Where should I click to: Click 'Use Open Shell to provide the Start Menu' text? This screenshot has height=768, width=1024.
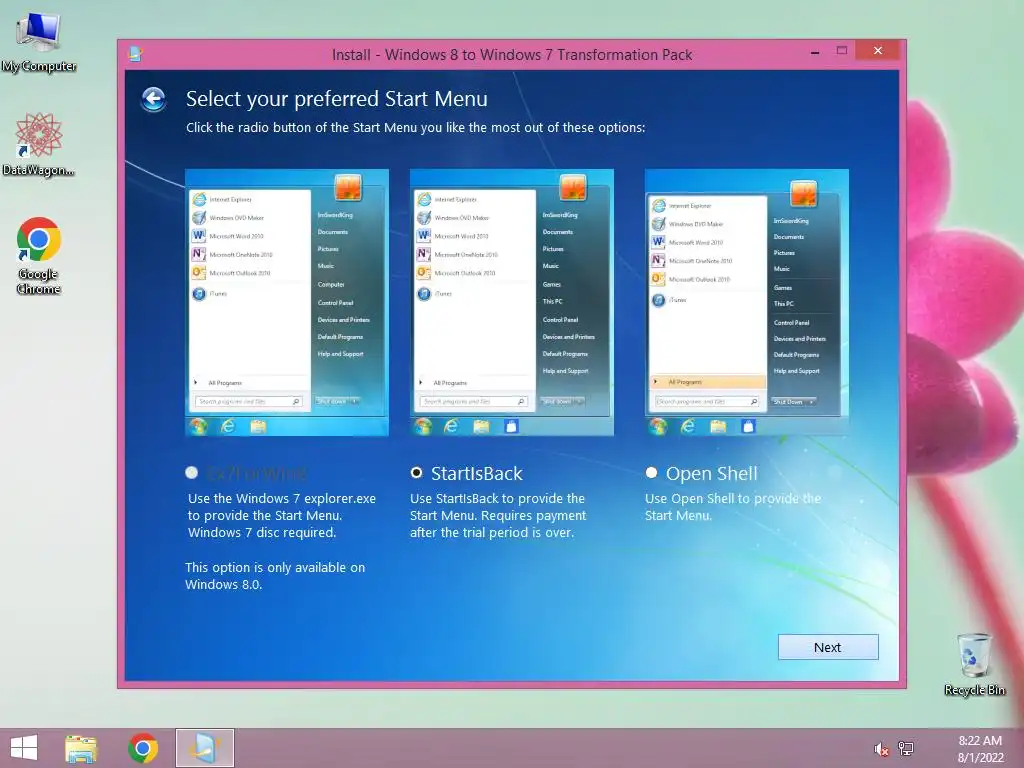733,507
